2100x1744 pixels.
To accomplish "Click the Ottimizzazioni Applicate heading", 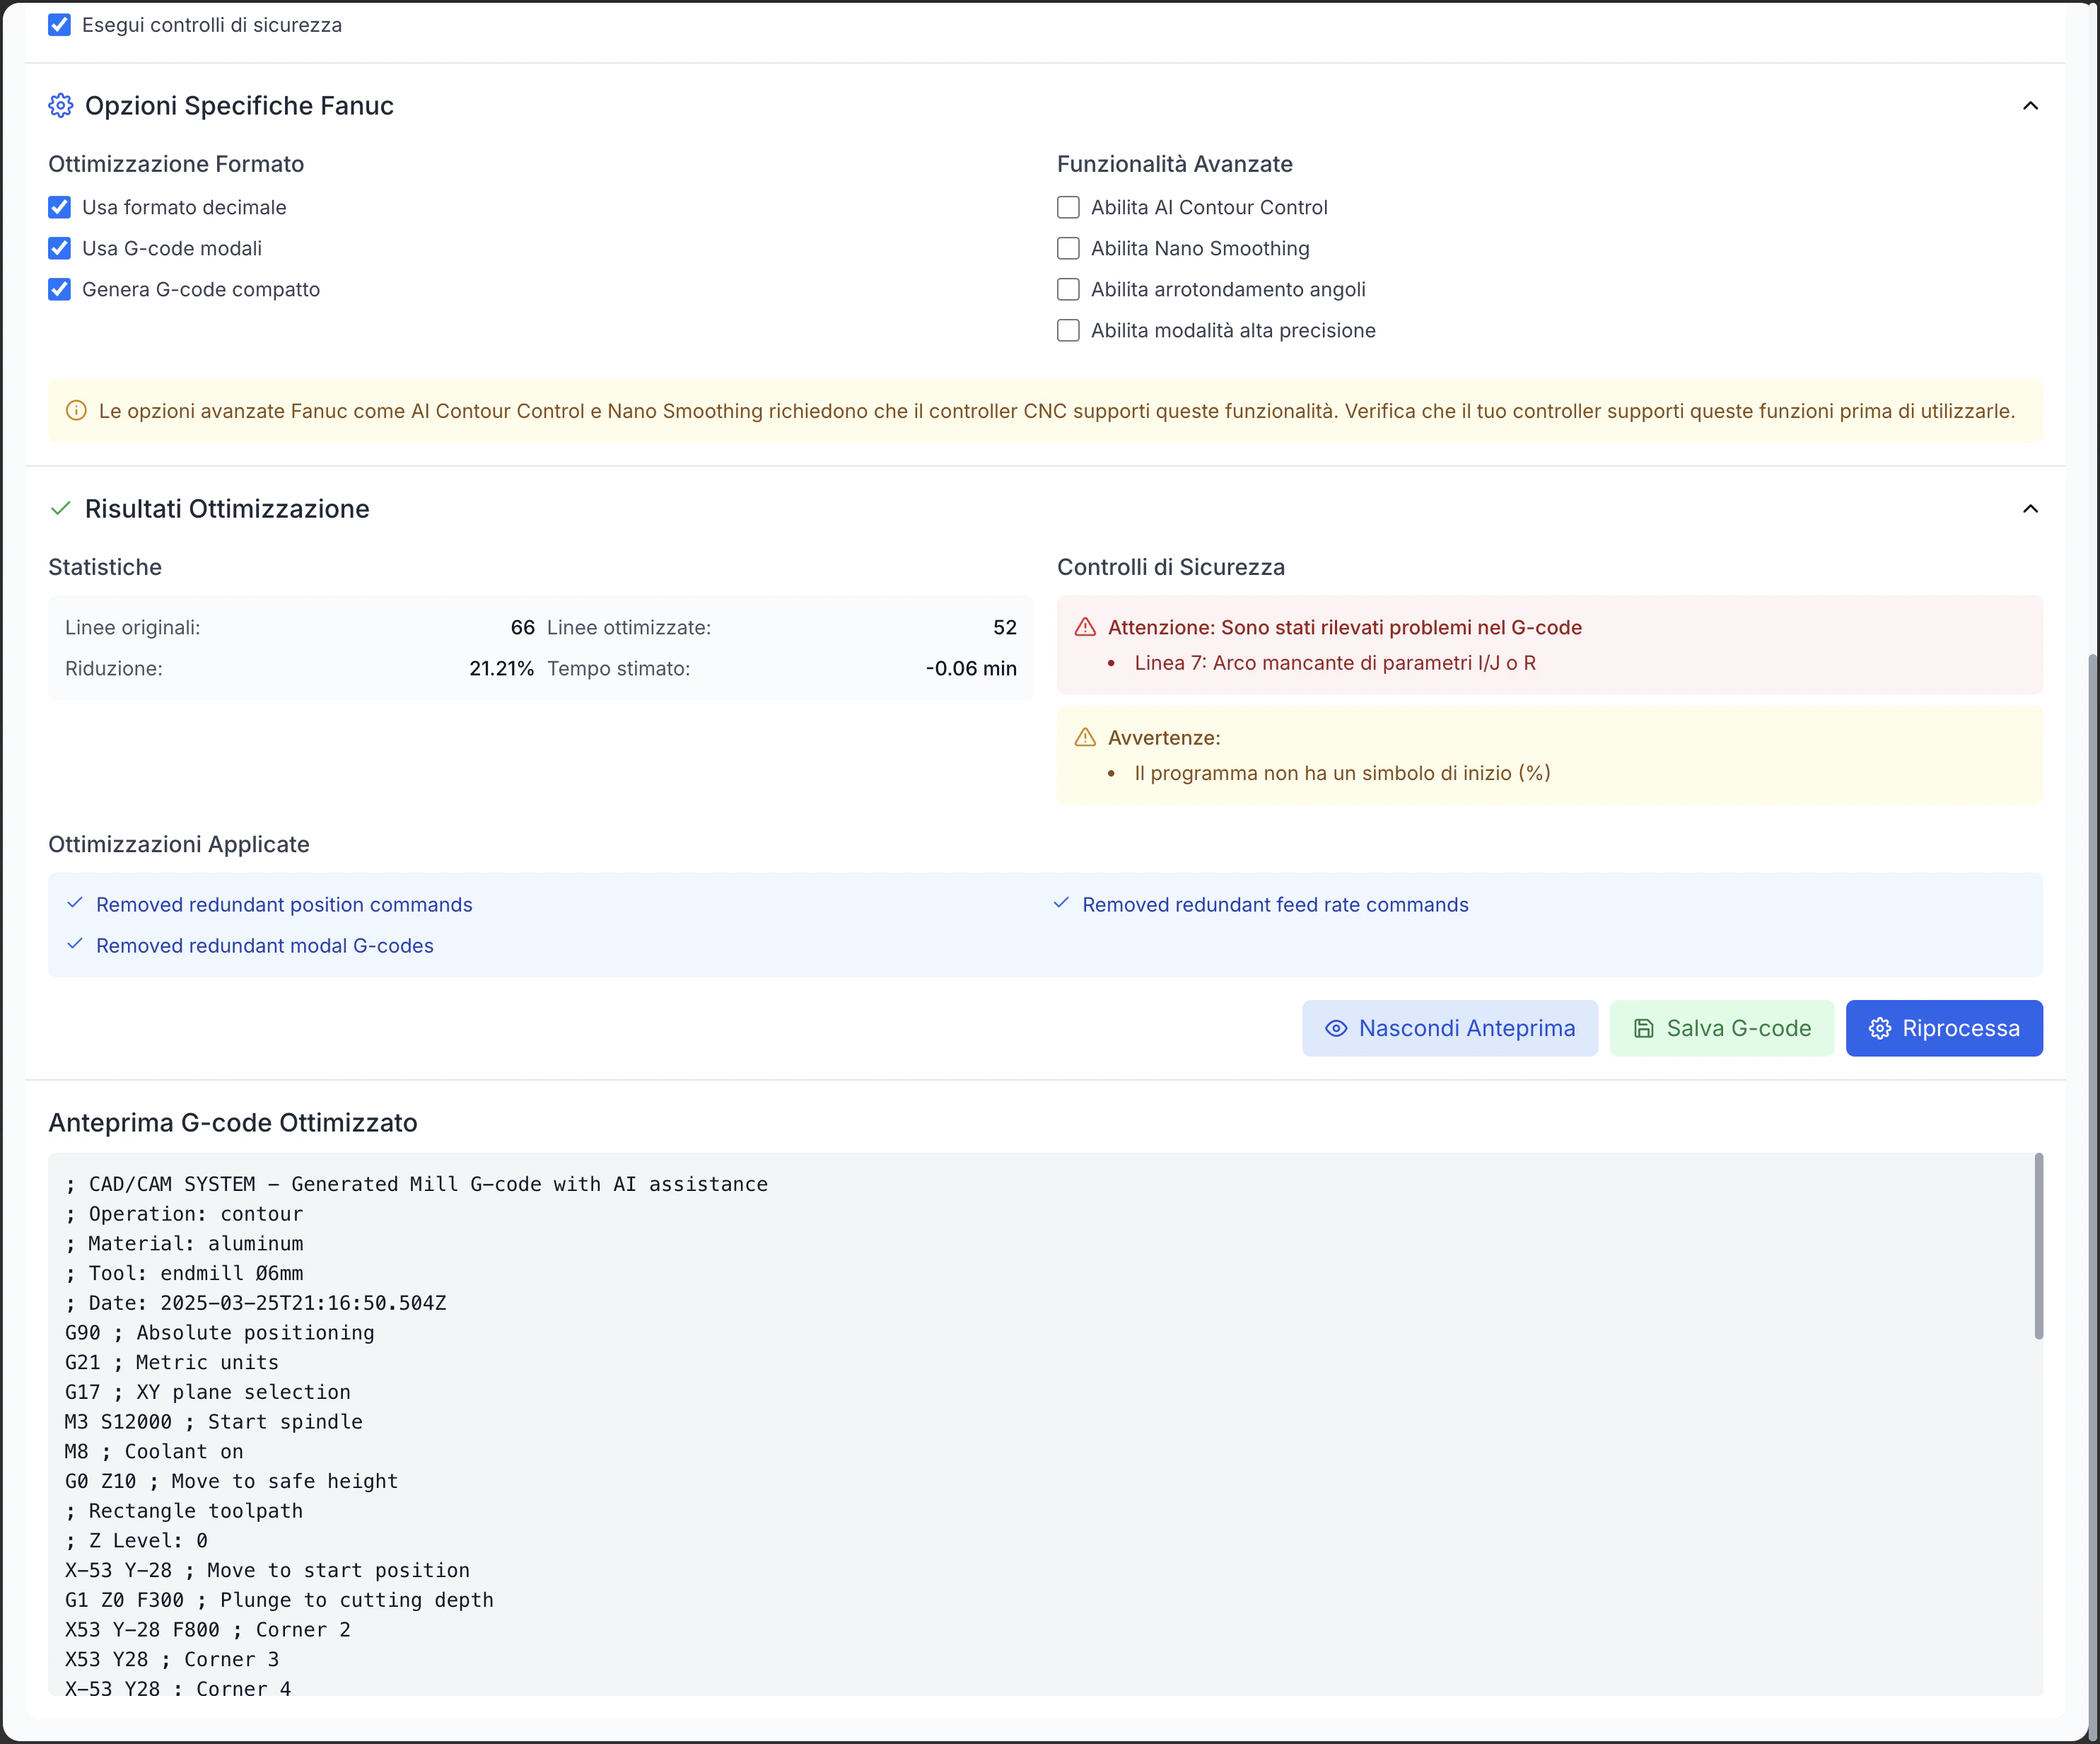I will click(x=179, y=845).
